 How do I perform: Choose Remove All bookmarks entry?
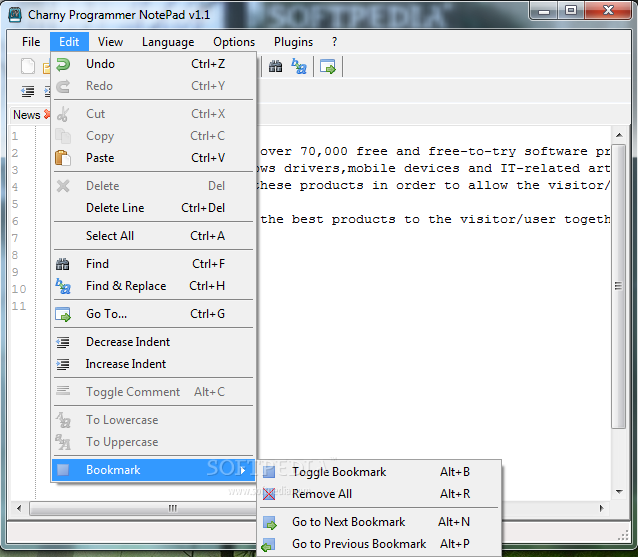(x=379, y=494)
